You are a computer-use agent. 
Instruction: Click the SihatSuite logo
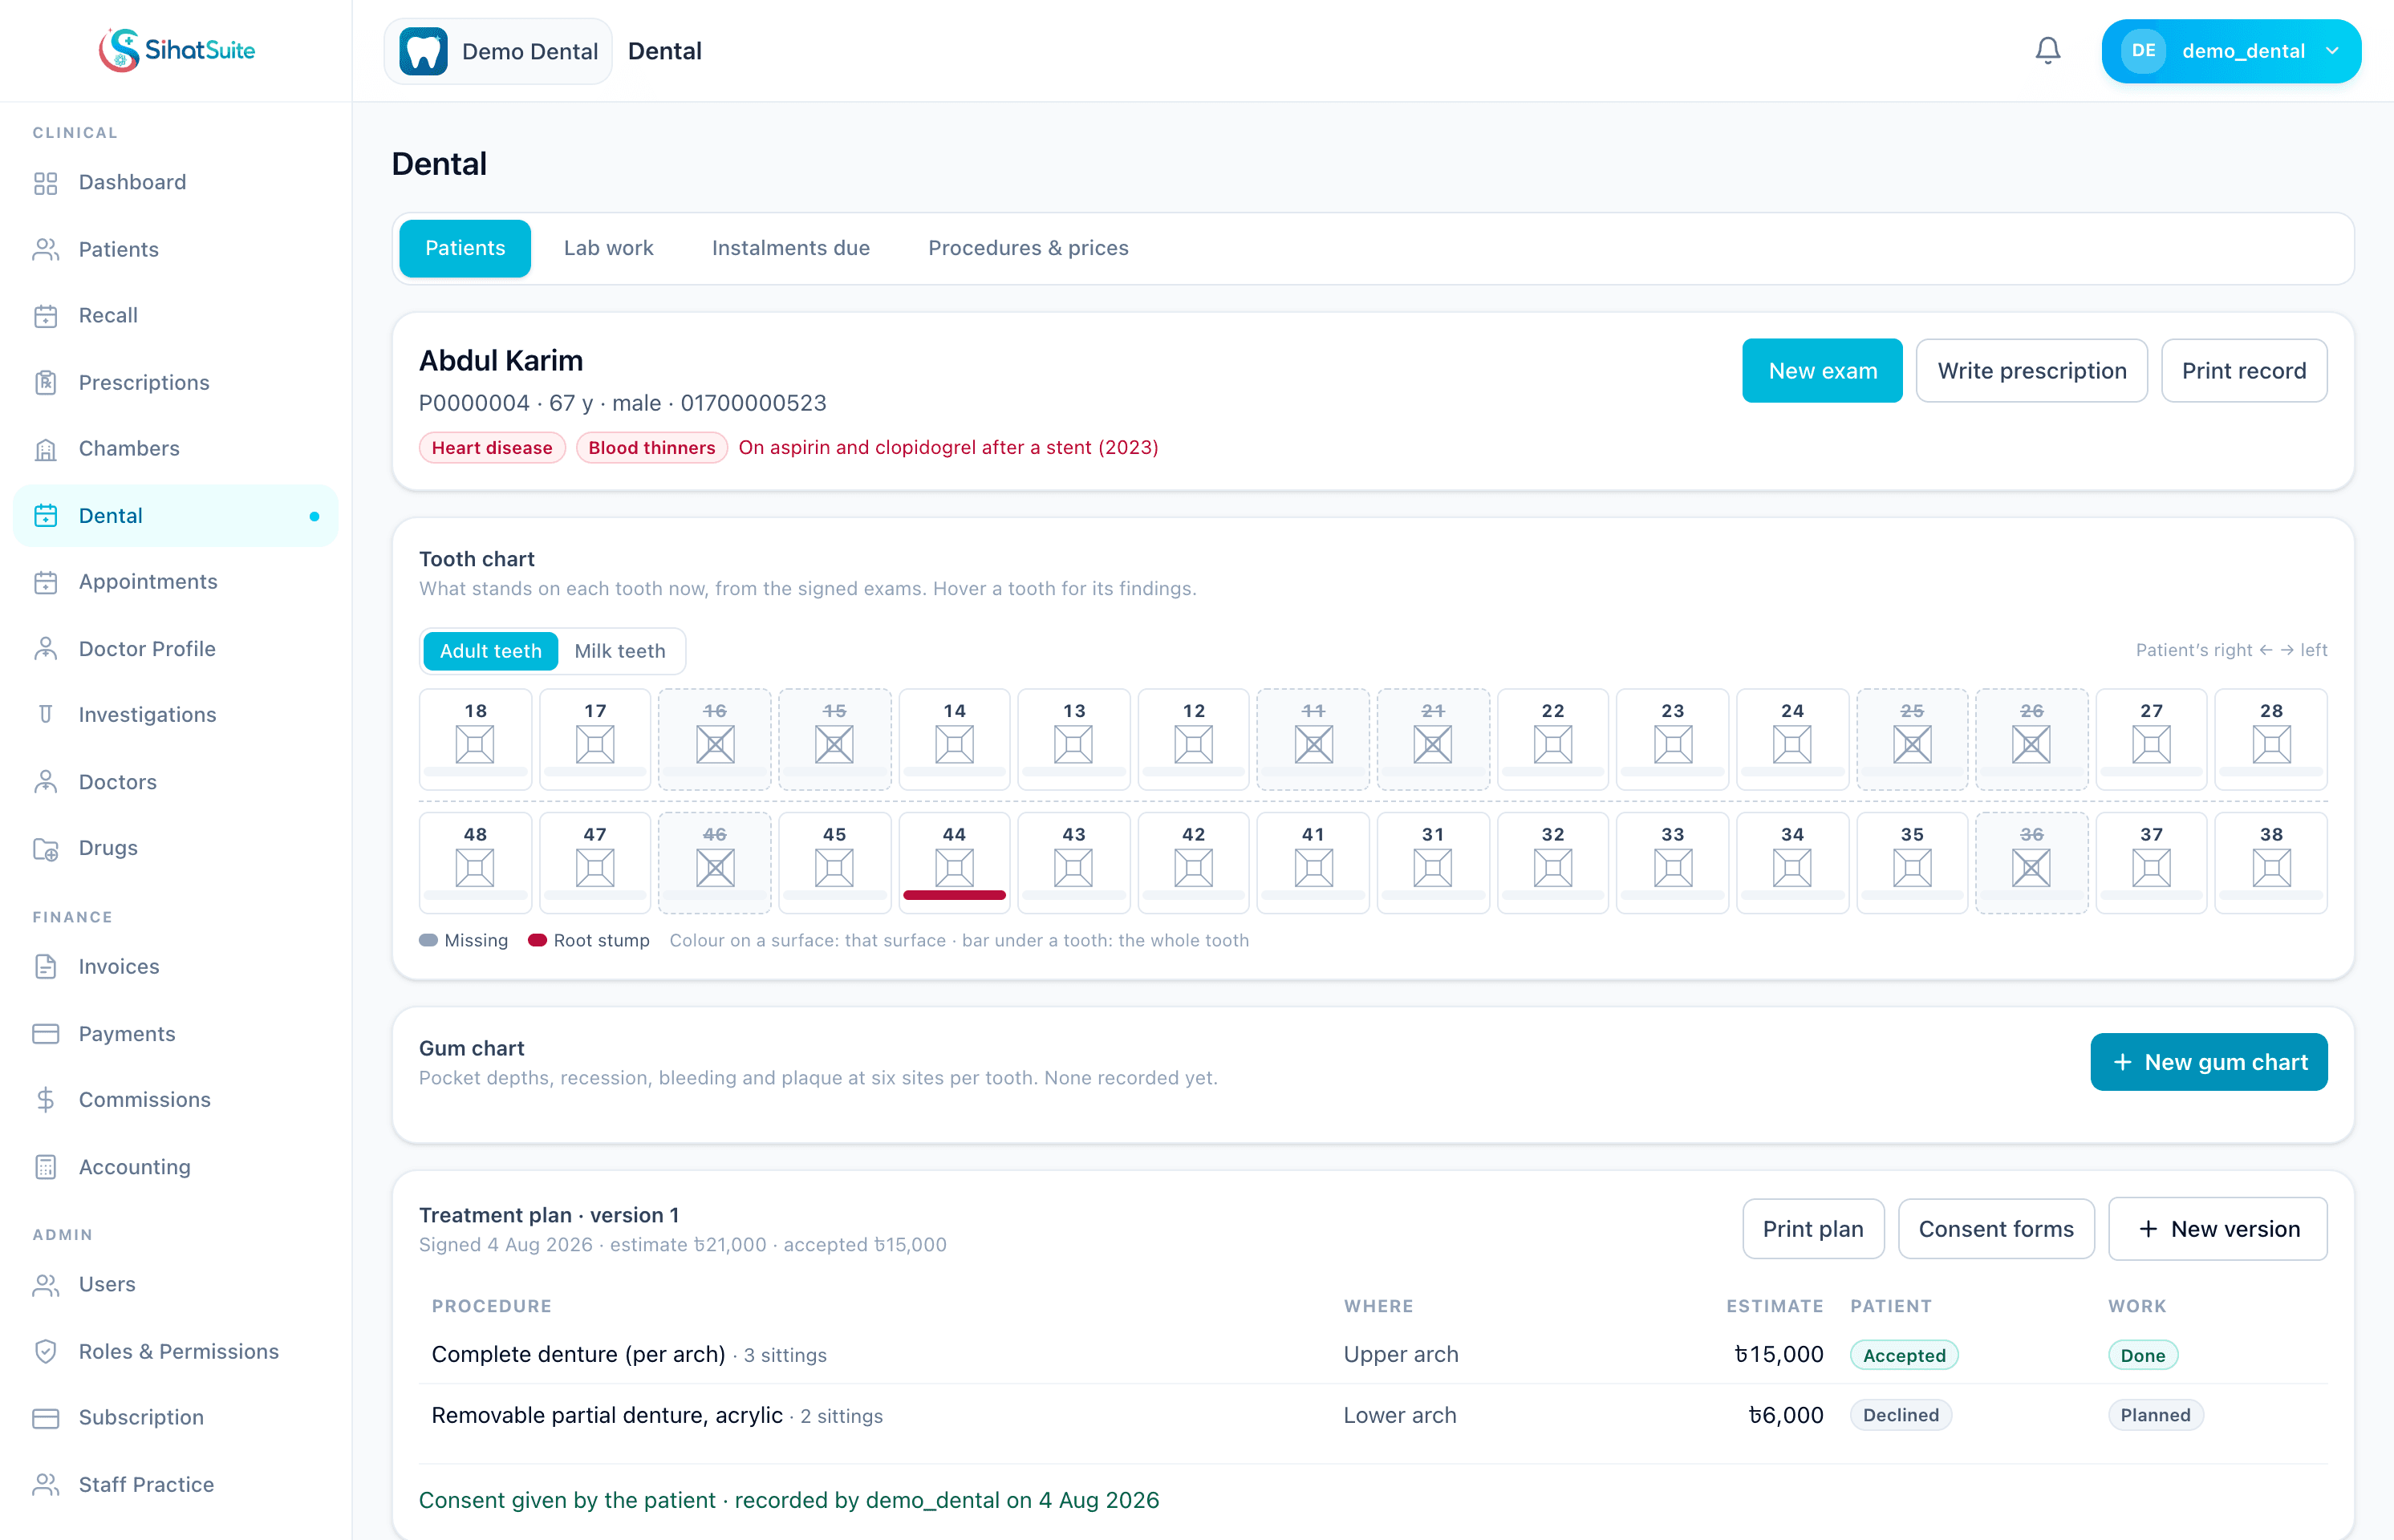[176, 50]
